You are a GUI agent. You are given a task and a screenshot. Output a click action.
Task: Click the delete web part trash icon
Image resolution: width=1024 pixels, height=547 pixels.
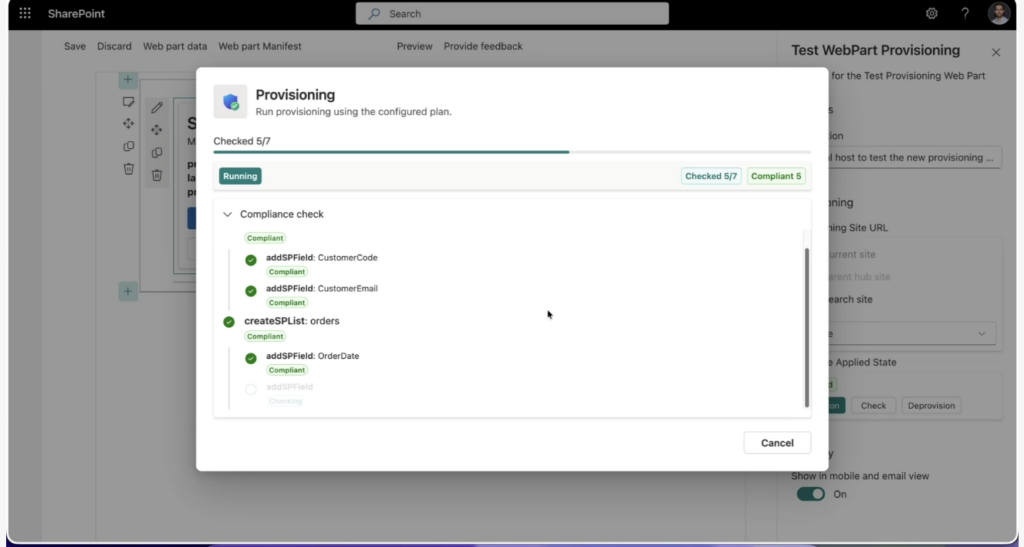(157, 175)
